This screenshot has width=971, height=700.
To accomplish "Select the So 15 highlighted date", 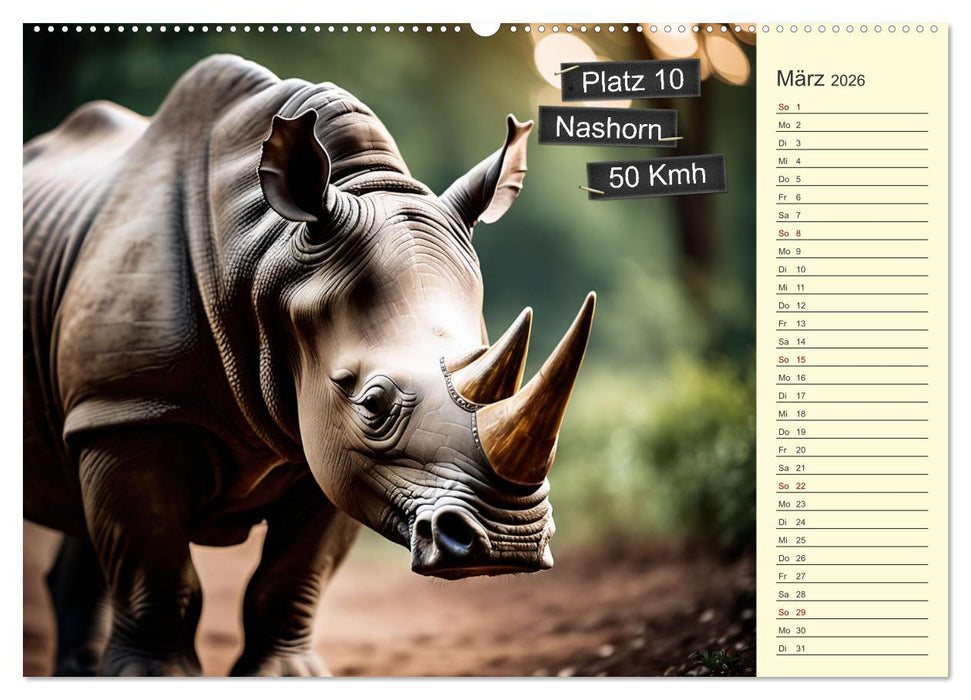I will pos(790,358).
